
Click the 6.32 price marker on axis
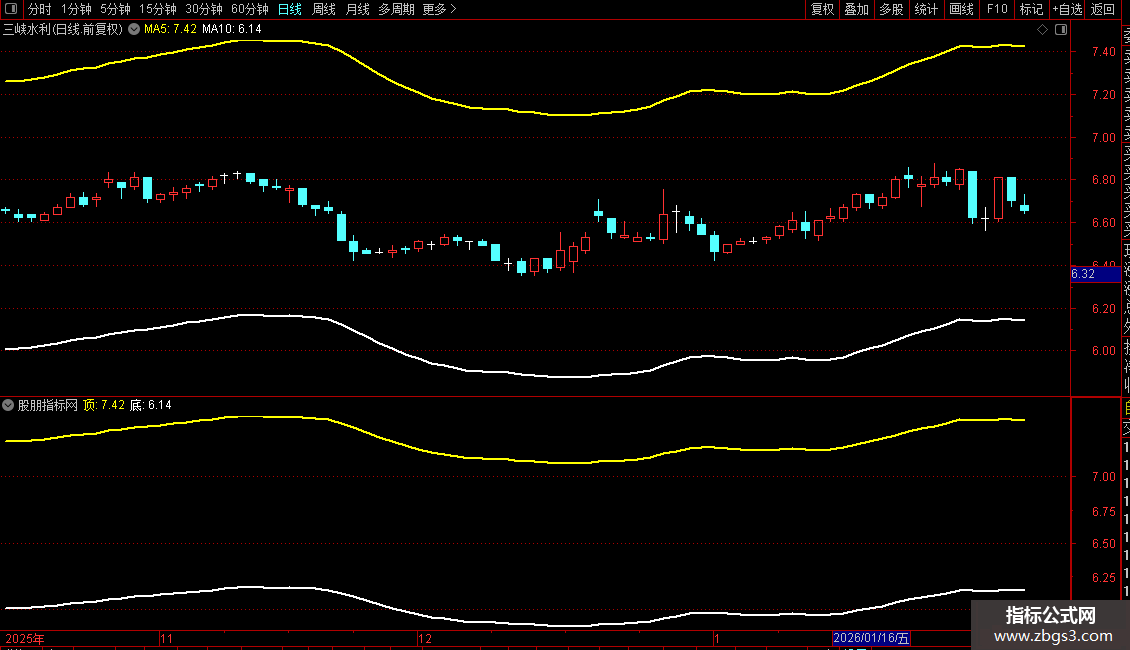click(x=1095, y=274)
